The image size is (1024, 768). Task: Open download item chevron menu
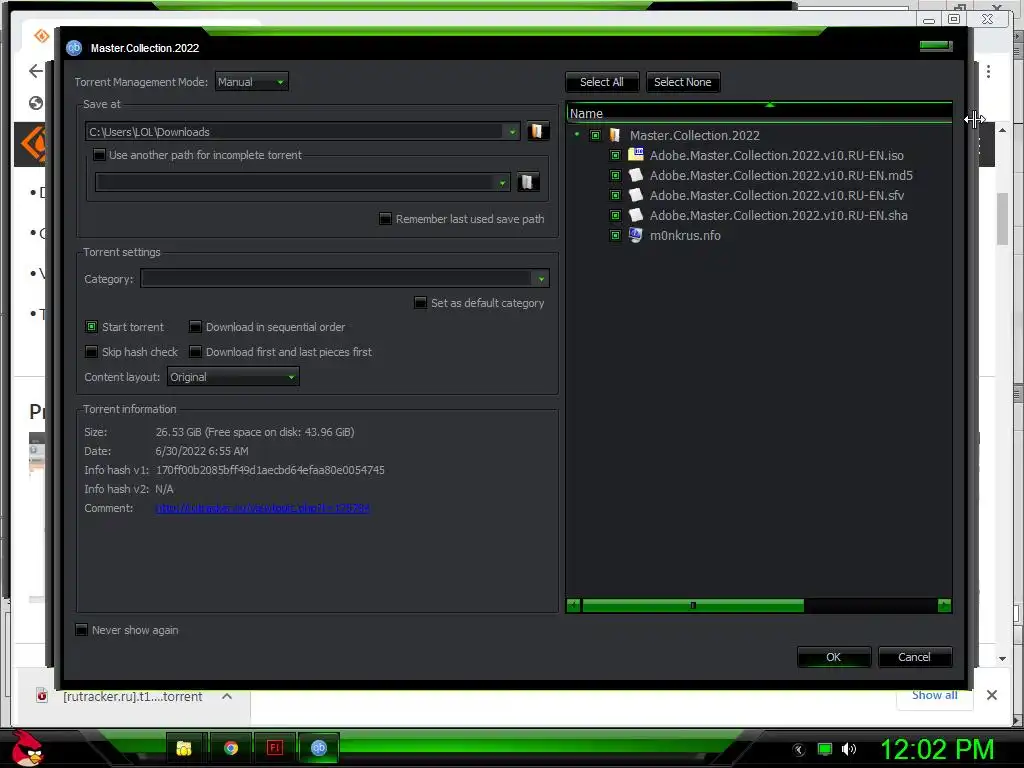coord(227,696)
